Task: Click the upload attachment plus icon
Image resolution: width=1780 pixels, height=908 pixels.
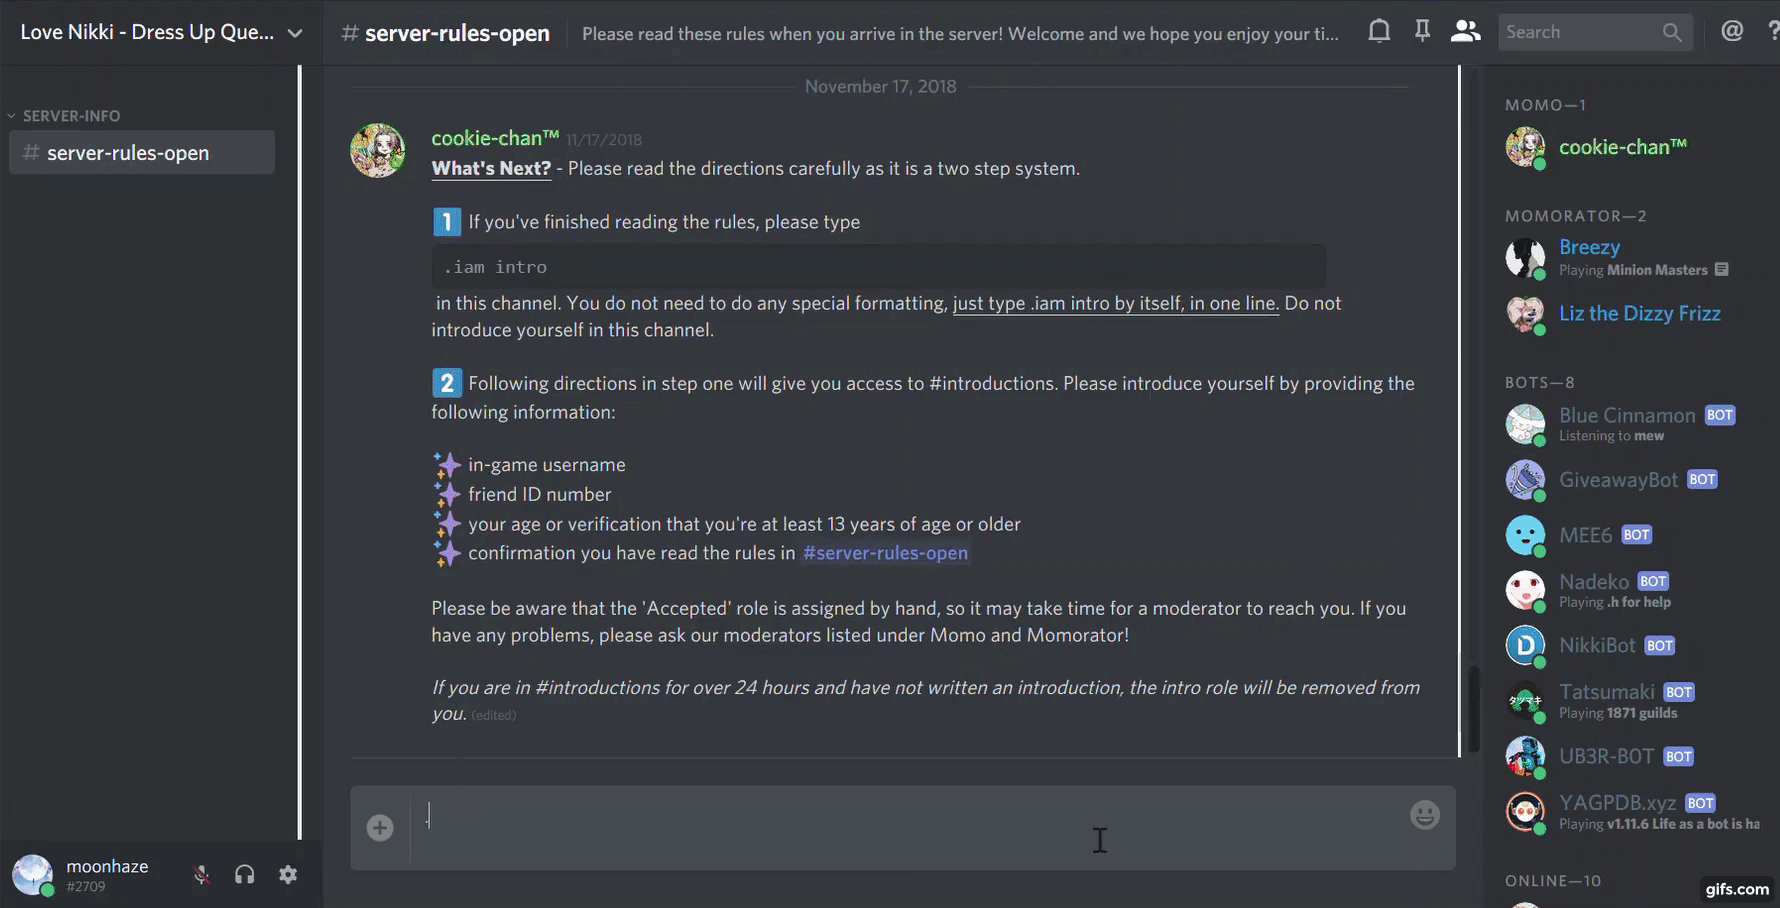Action: 380,828
